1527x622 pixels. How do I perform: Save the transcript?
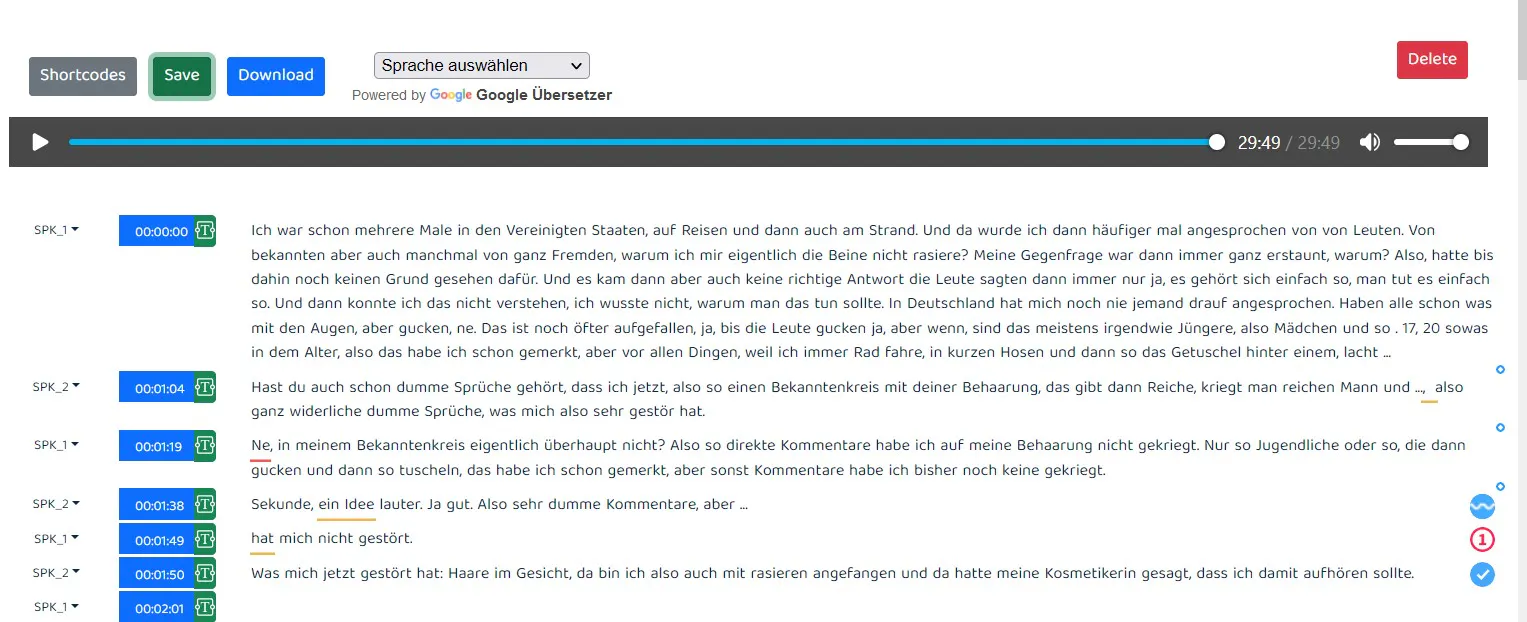point(182,76)
